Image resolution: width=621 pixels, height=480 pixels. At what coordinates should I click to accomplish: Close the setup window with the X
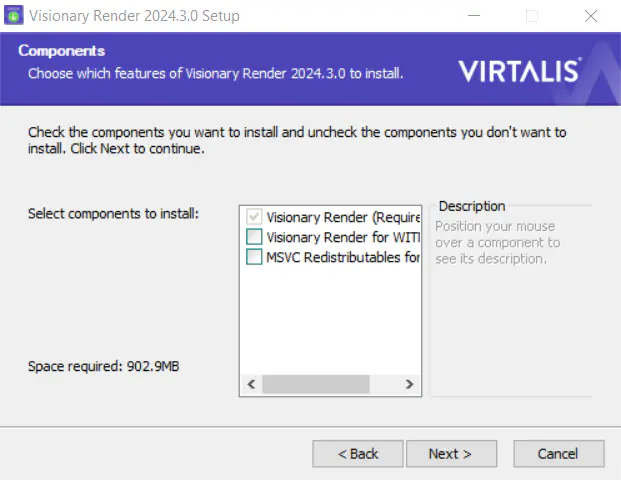point(591,16)
